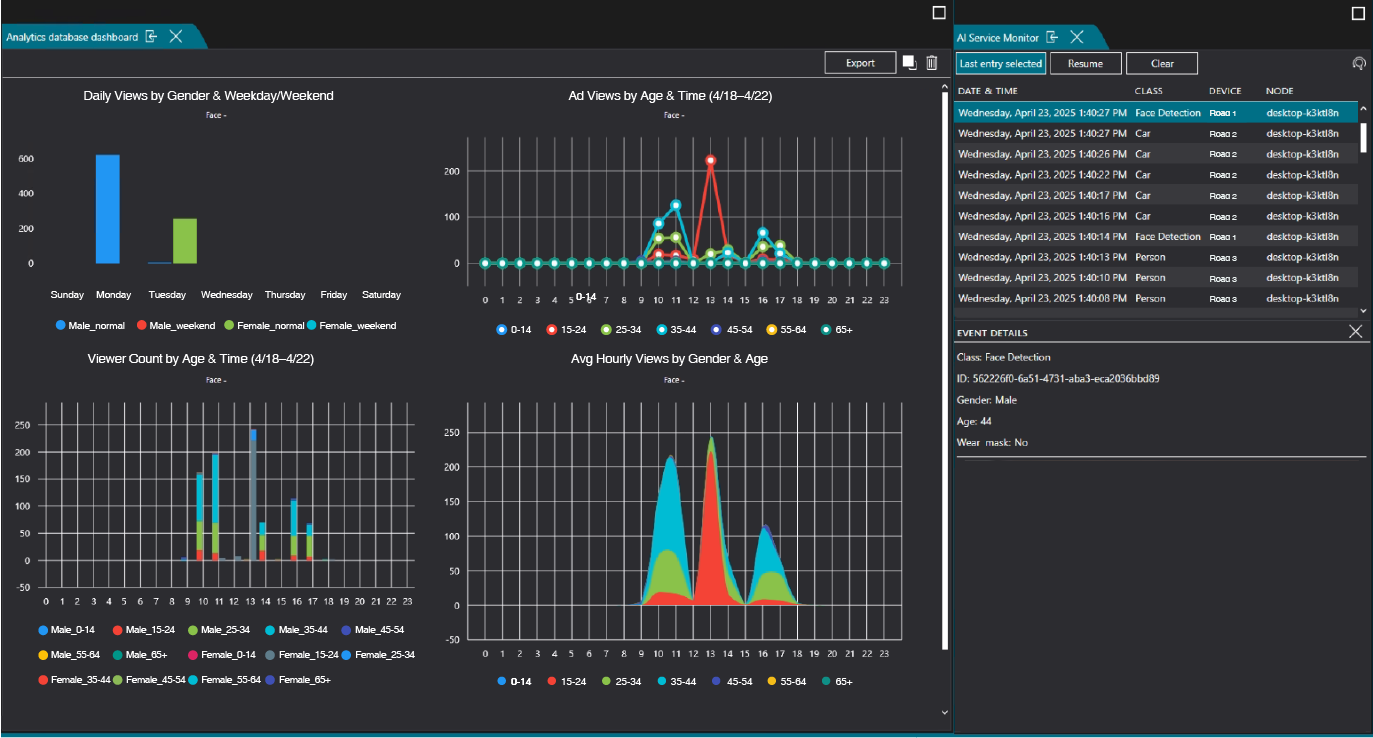1373x738 pixels.
Task: Click the delete (trash) icon in dashboard toolbar
Action: point(931,63)
